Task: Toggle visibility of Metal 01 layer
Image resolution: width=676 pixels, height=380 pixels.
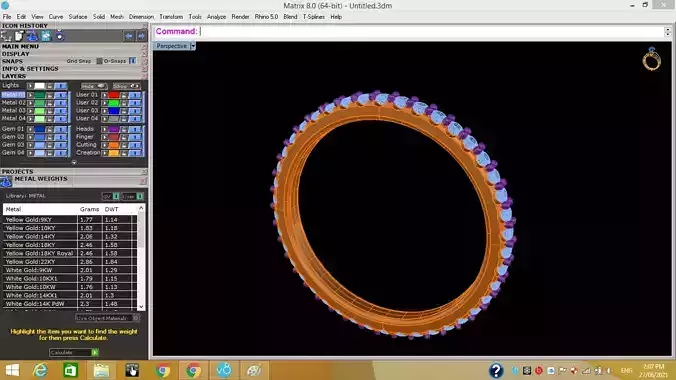Action: [61, 95]
